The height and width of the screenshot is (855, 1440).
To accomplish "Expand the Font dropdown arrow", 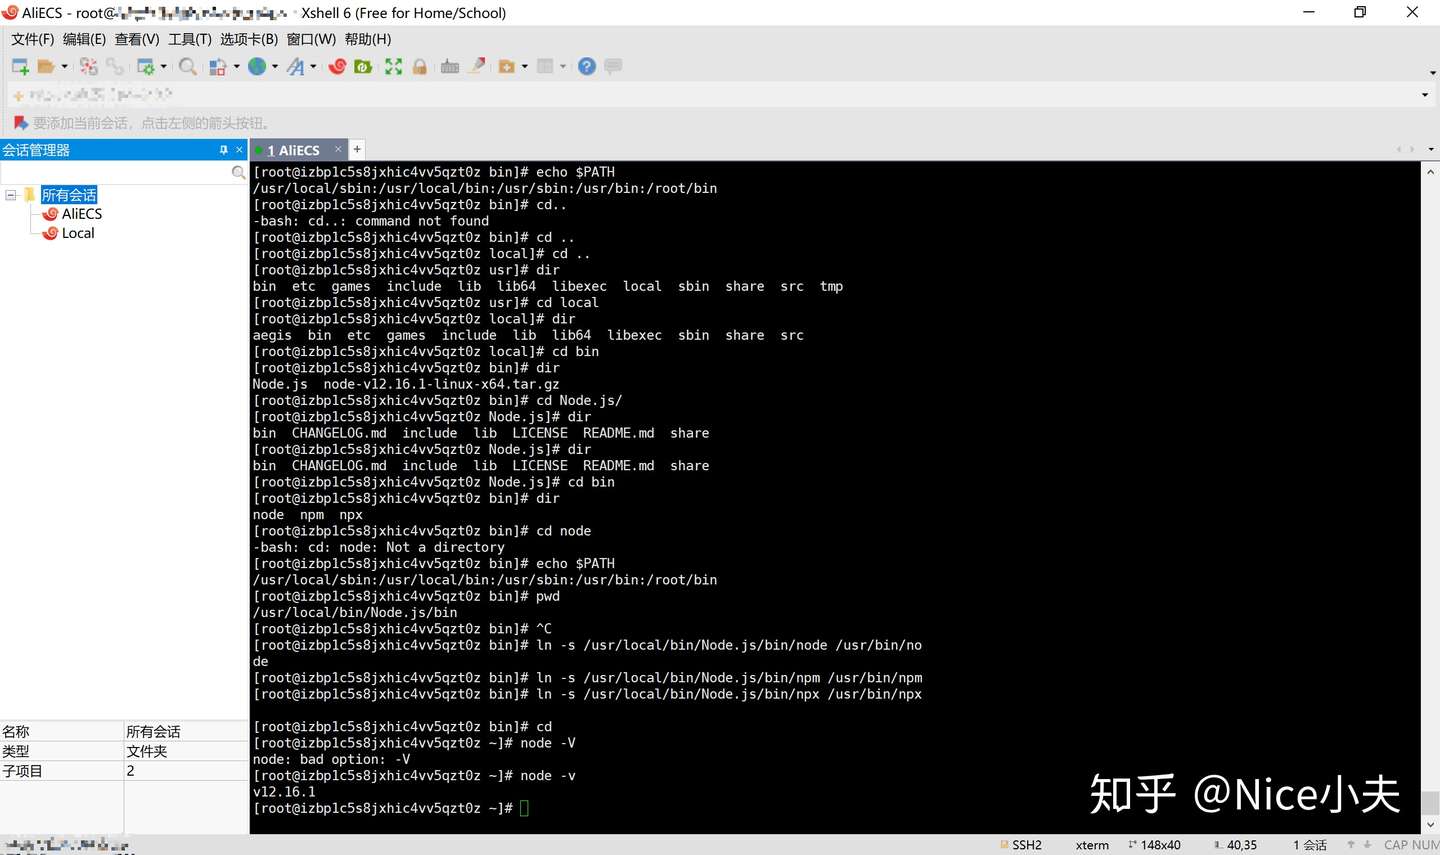I will [313, 67].
